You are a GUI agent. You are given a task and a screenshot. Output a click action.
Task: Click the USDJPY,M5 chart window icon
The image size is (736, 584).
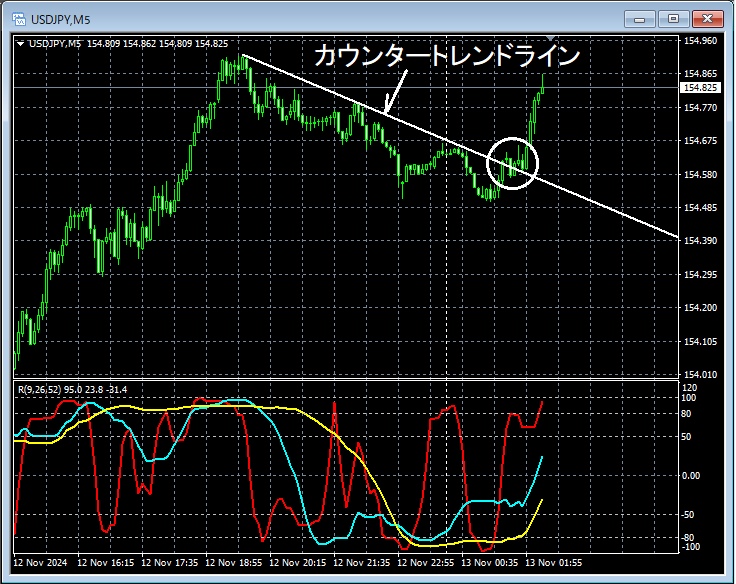pyautogui.click(x=19, y=19)
